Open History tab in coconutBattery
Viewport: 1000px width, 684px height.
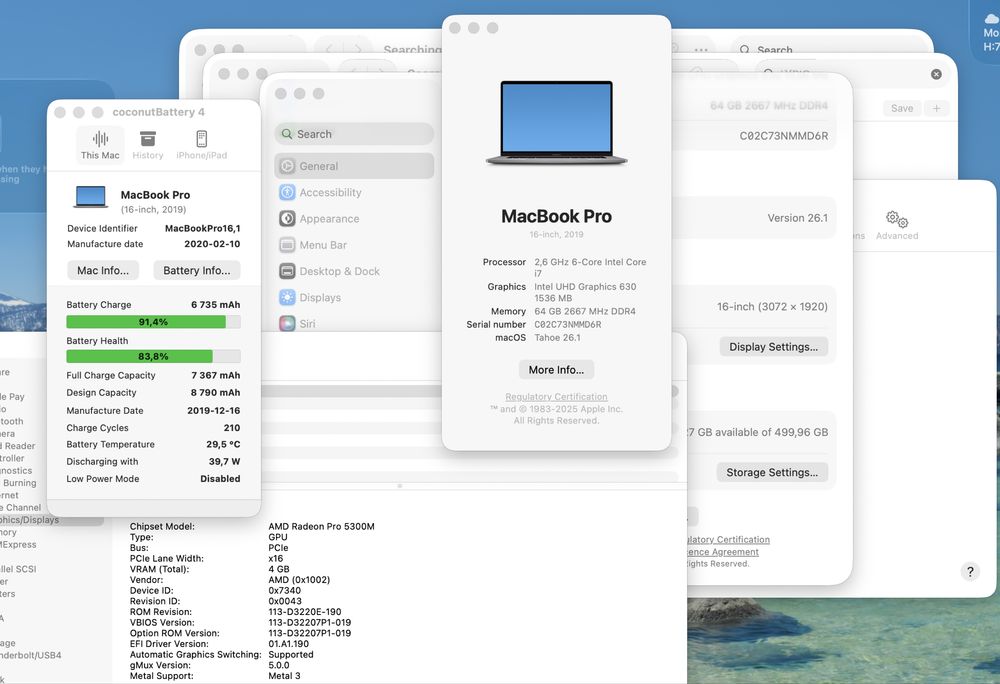pos(148,144)
